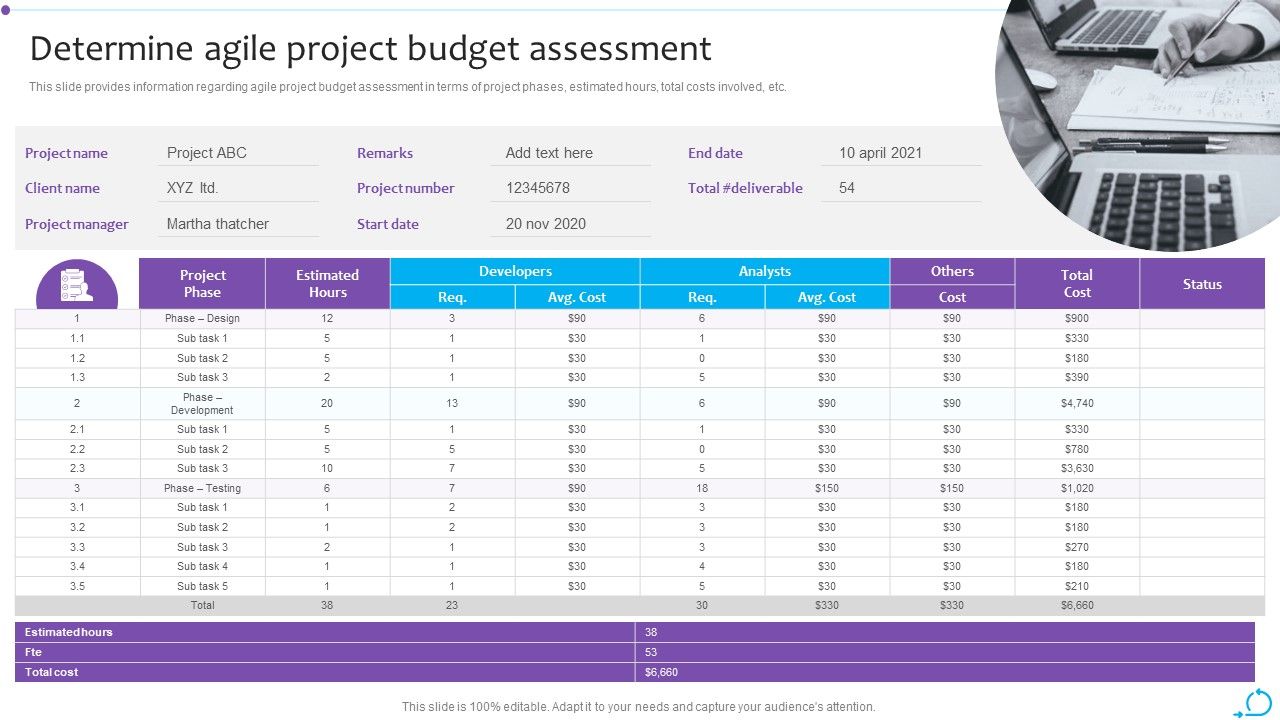Screen dimensions: 1280x720
Task: Click row number '2.1' cell
Action: 77,429
